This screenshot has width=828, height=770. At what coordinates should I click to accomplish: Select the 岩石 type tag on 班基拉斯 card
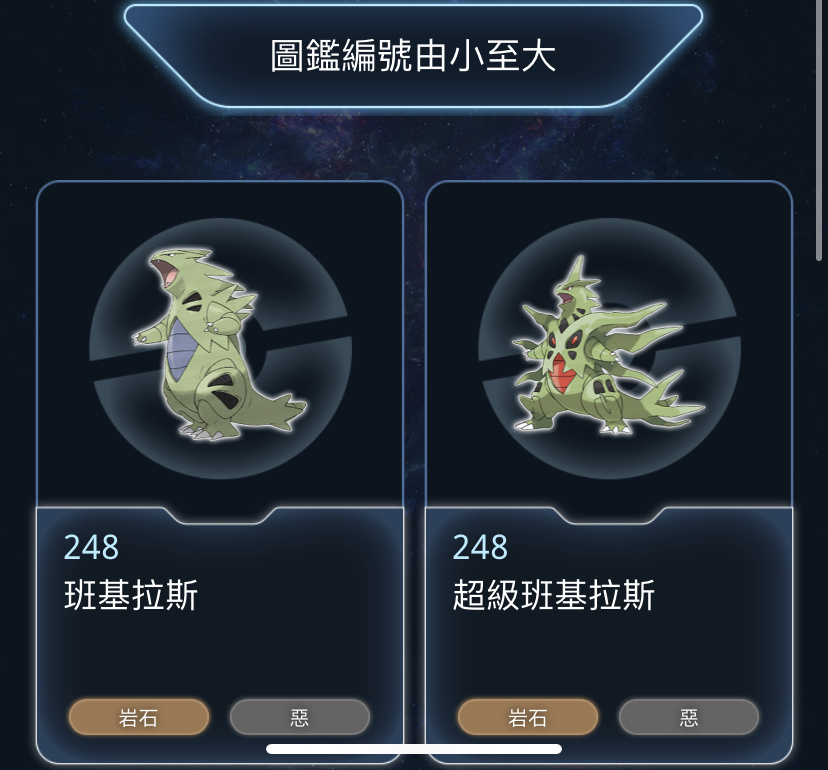coord(139,717)
